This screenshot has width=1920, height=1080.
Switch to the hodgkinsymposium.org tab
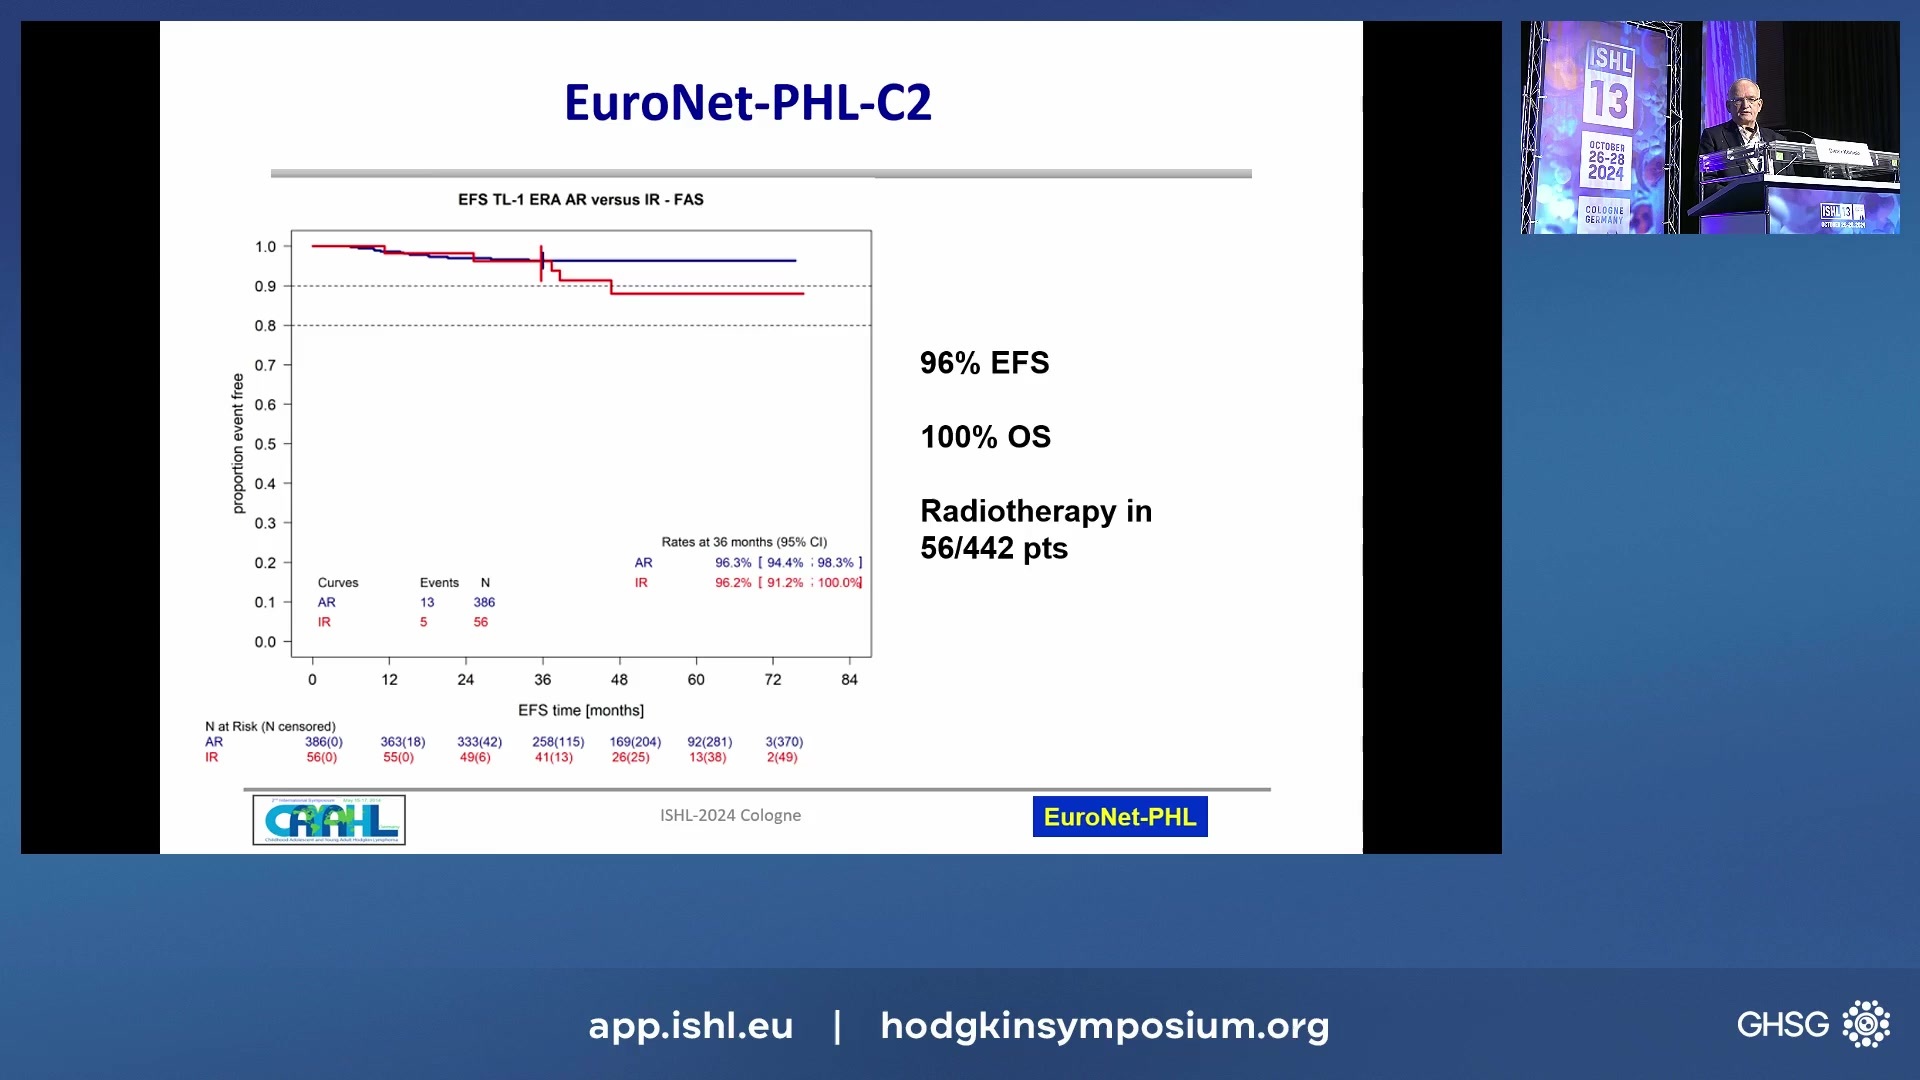pyautogui.click(x=1104, y=1026)
